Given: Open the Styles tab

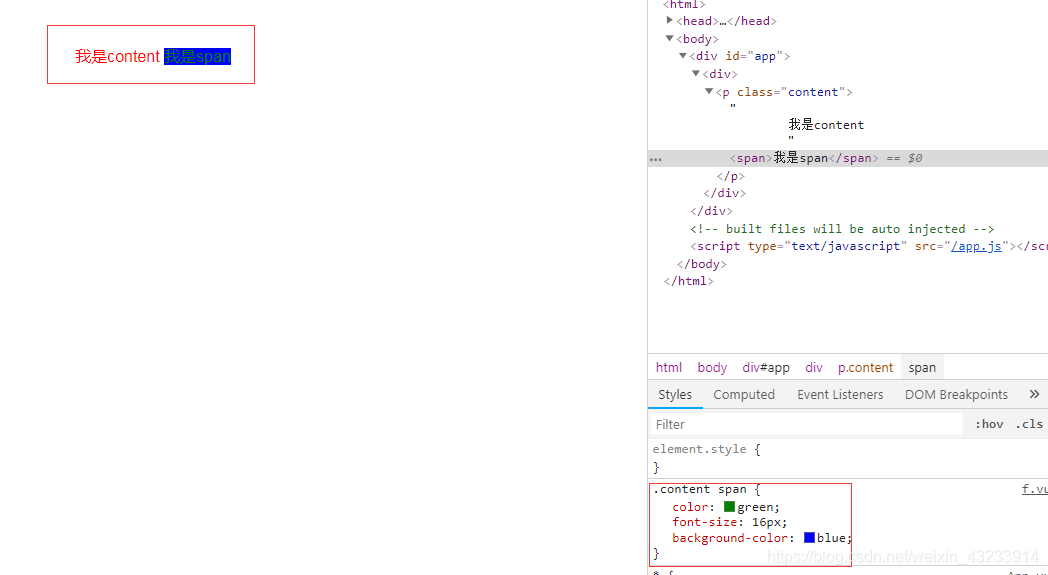Looking at the screenshot, I should (x=675, y=394).
